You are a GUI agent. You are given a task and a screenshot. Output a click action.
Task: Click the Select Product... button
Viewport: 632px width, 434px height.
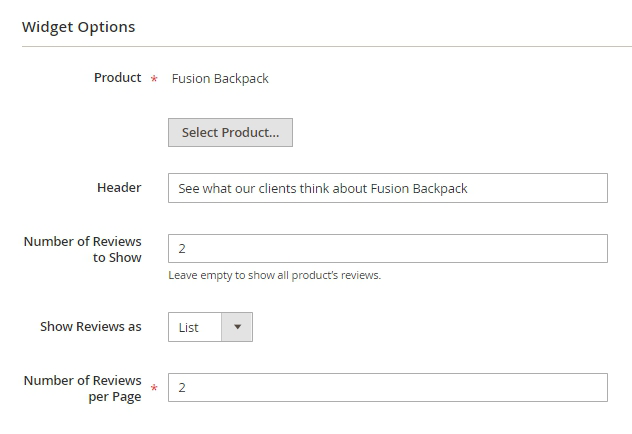coord(230,132)
